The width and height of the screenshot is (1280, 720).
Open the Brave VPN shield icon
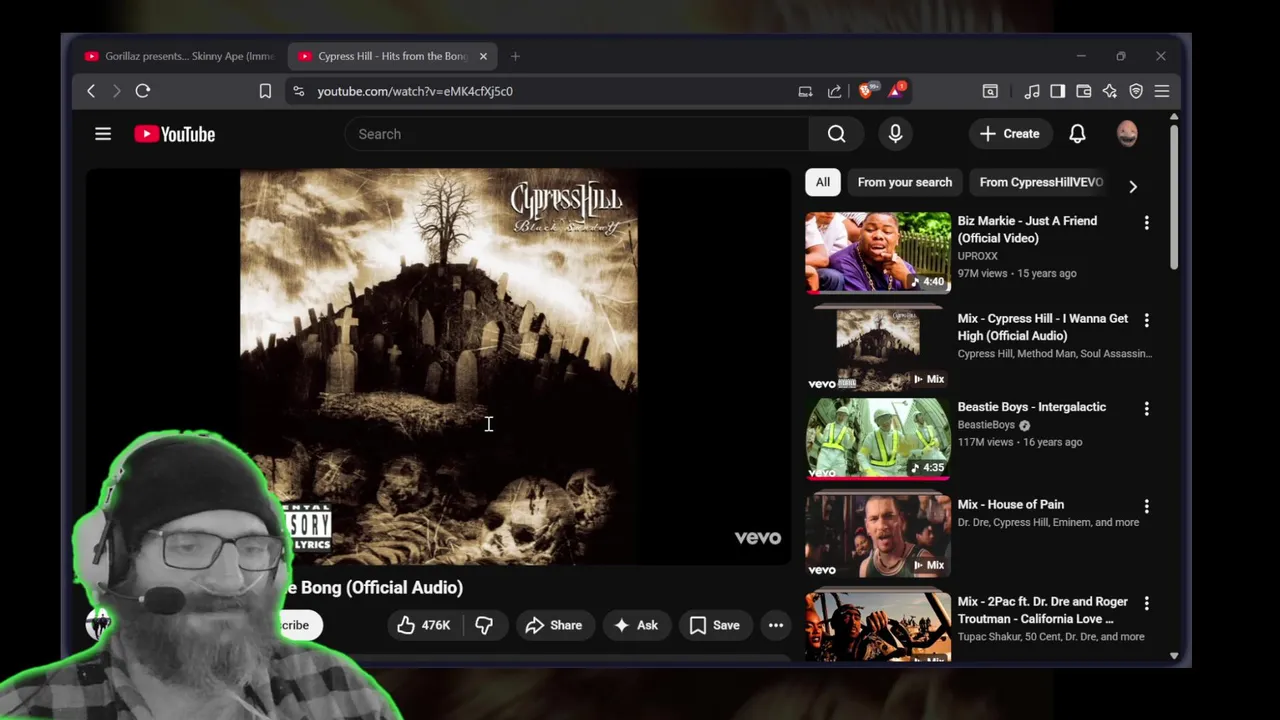point(1136,91)
